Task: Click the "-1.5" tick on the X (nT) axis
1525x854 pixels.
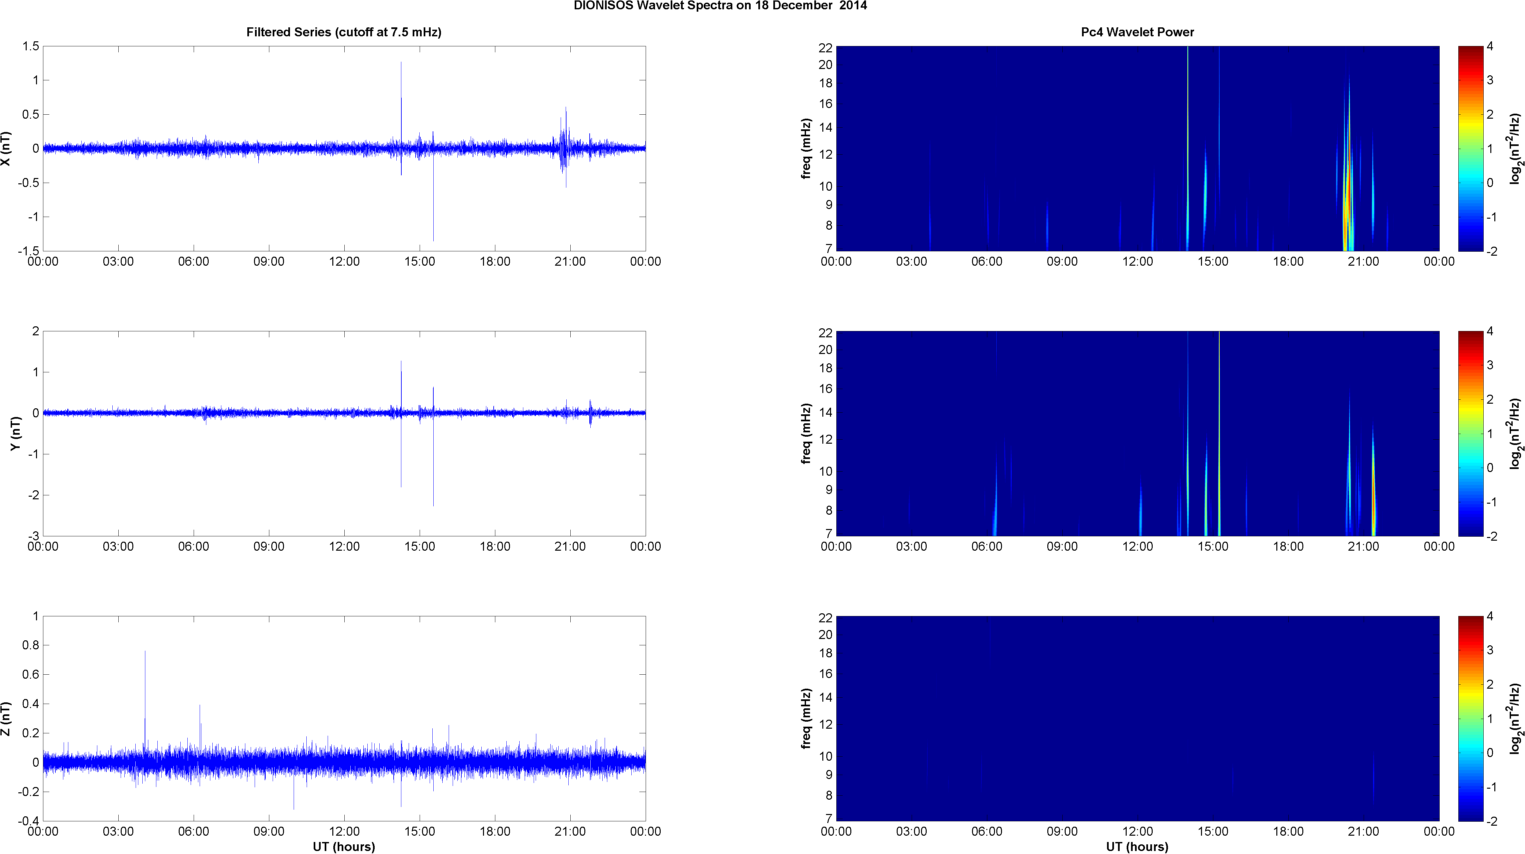Action: 28,251
